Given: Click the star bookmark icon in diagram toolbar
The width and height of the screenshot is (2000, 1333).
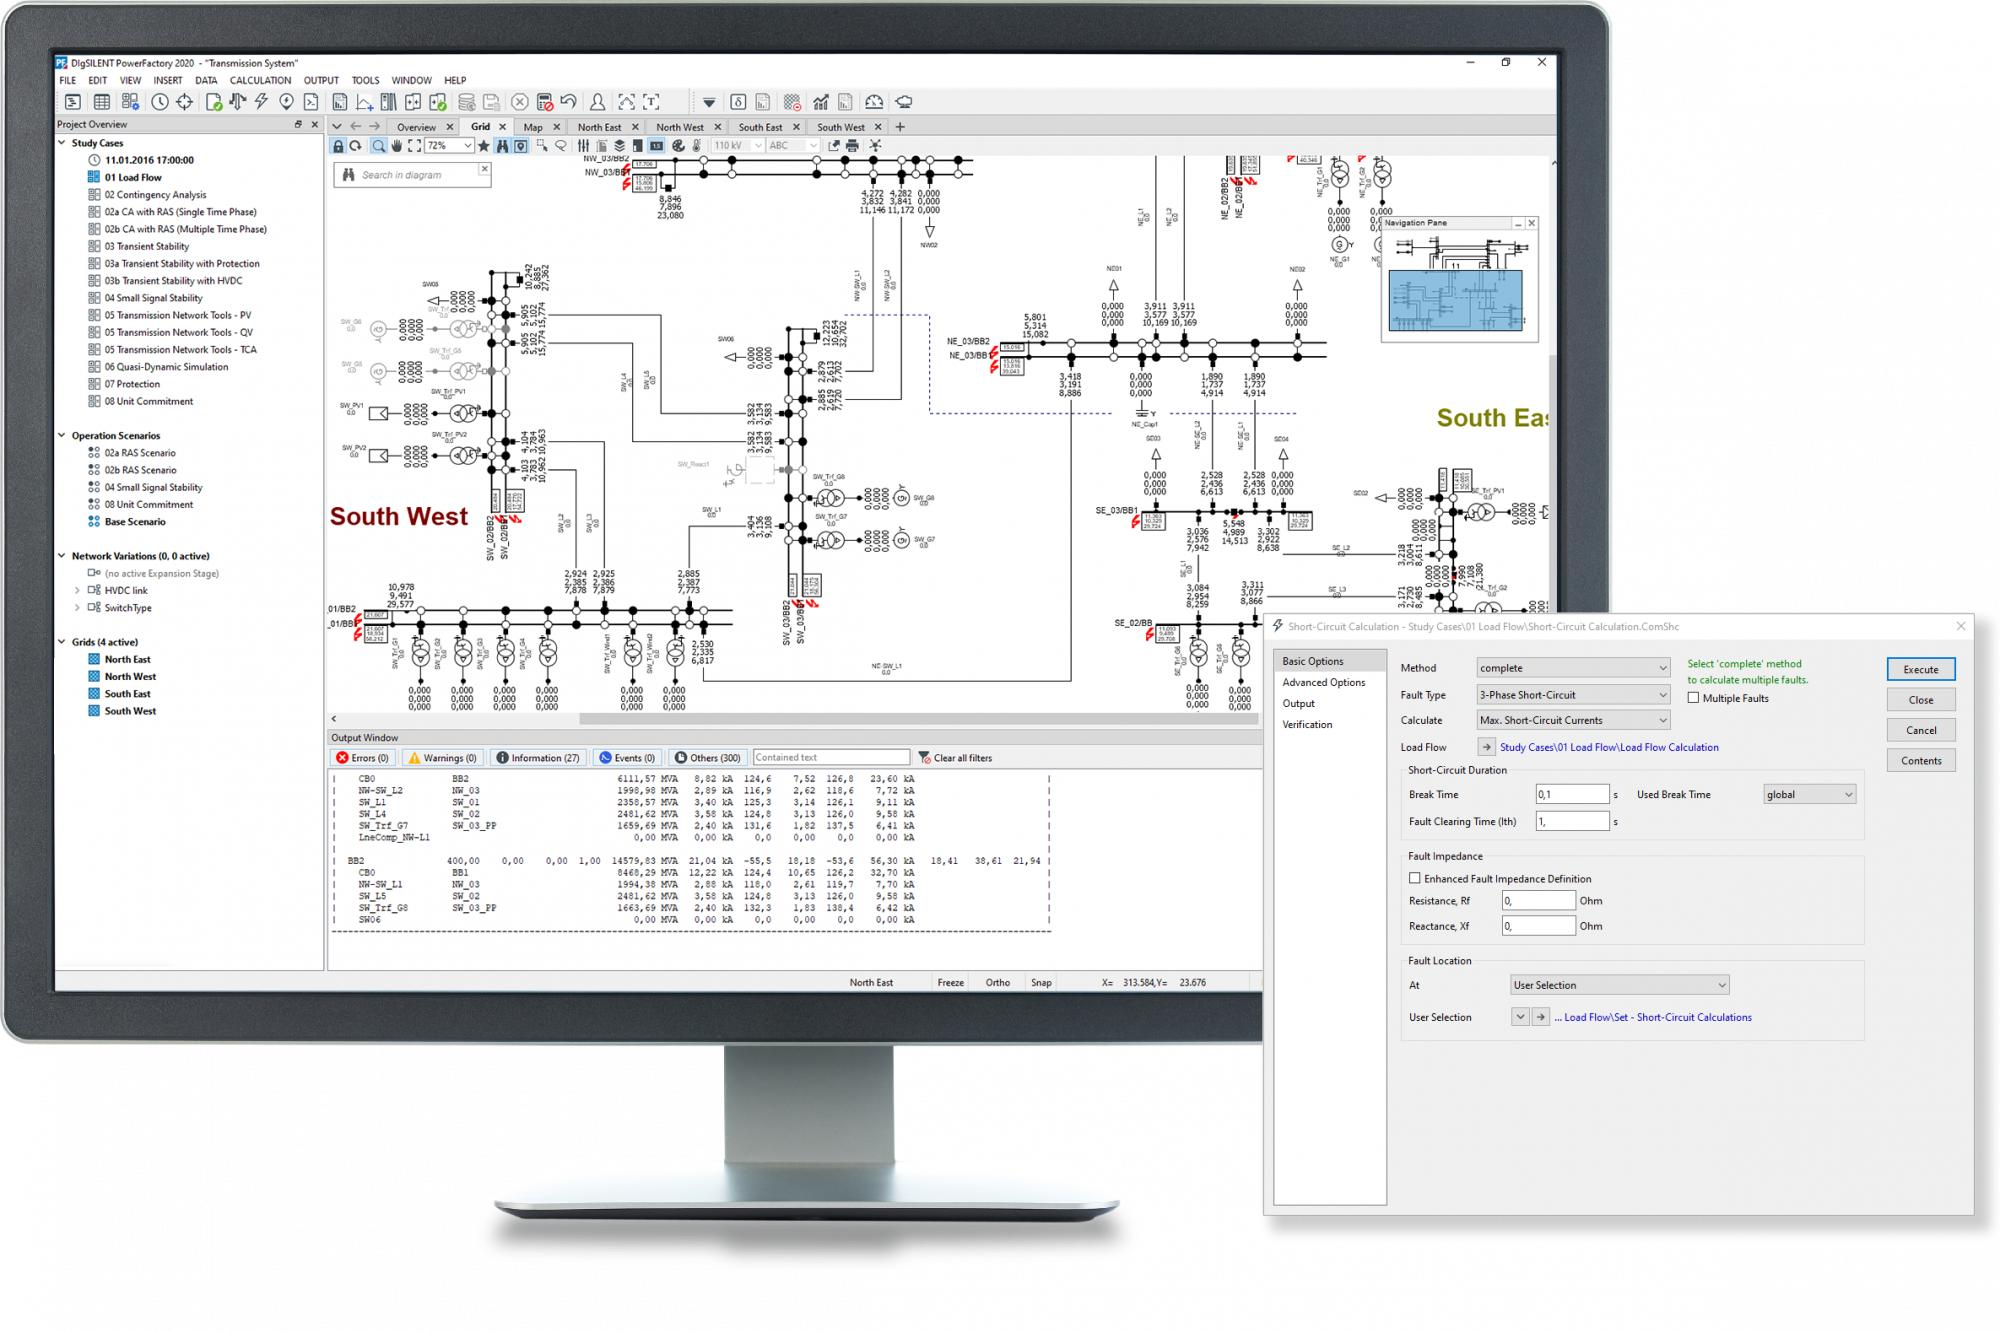Looking at the screenshot, I should [x=484, y=146].
